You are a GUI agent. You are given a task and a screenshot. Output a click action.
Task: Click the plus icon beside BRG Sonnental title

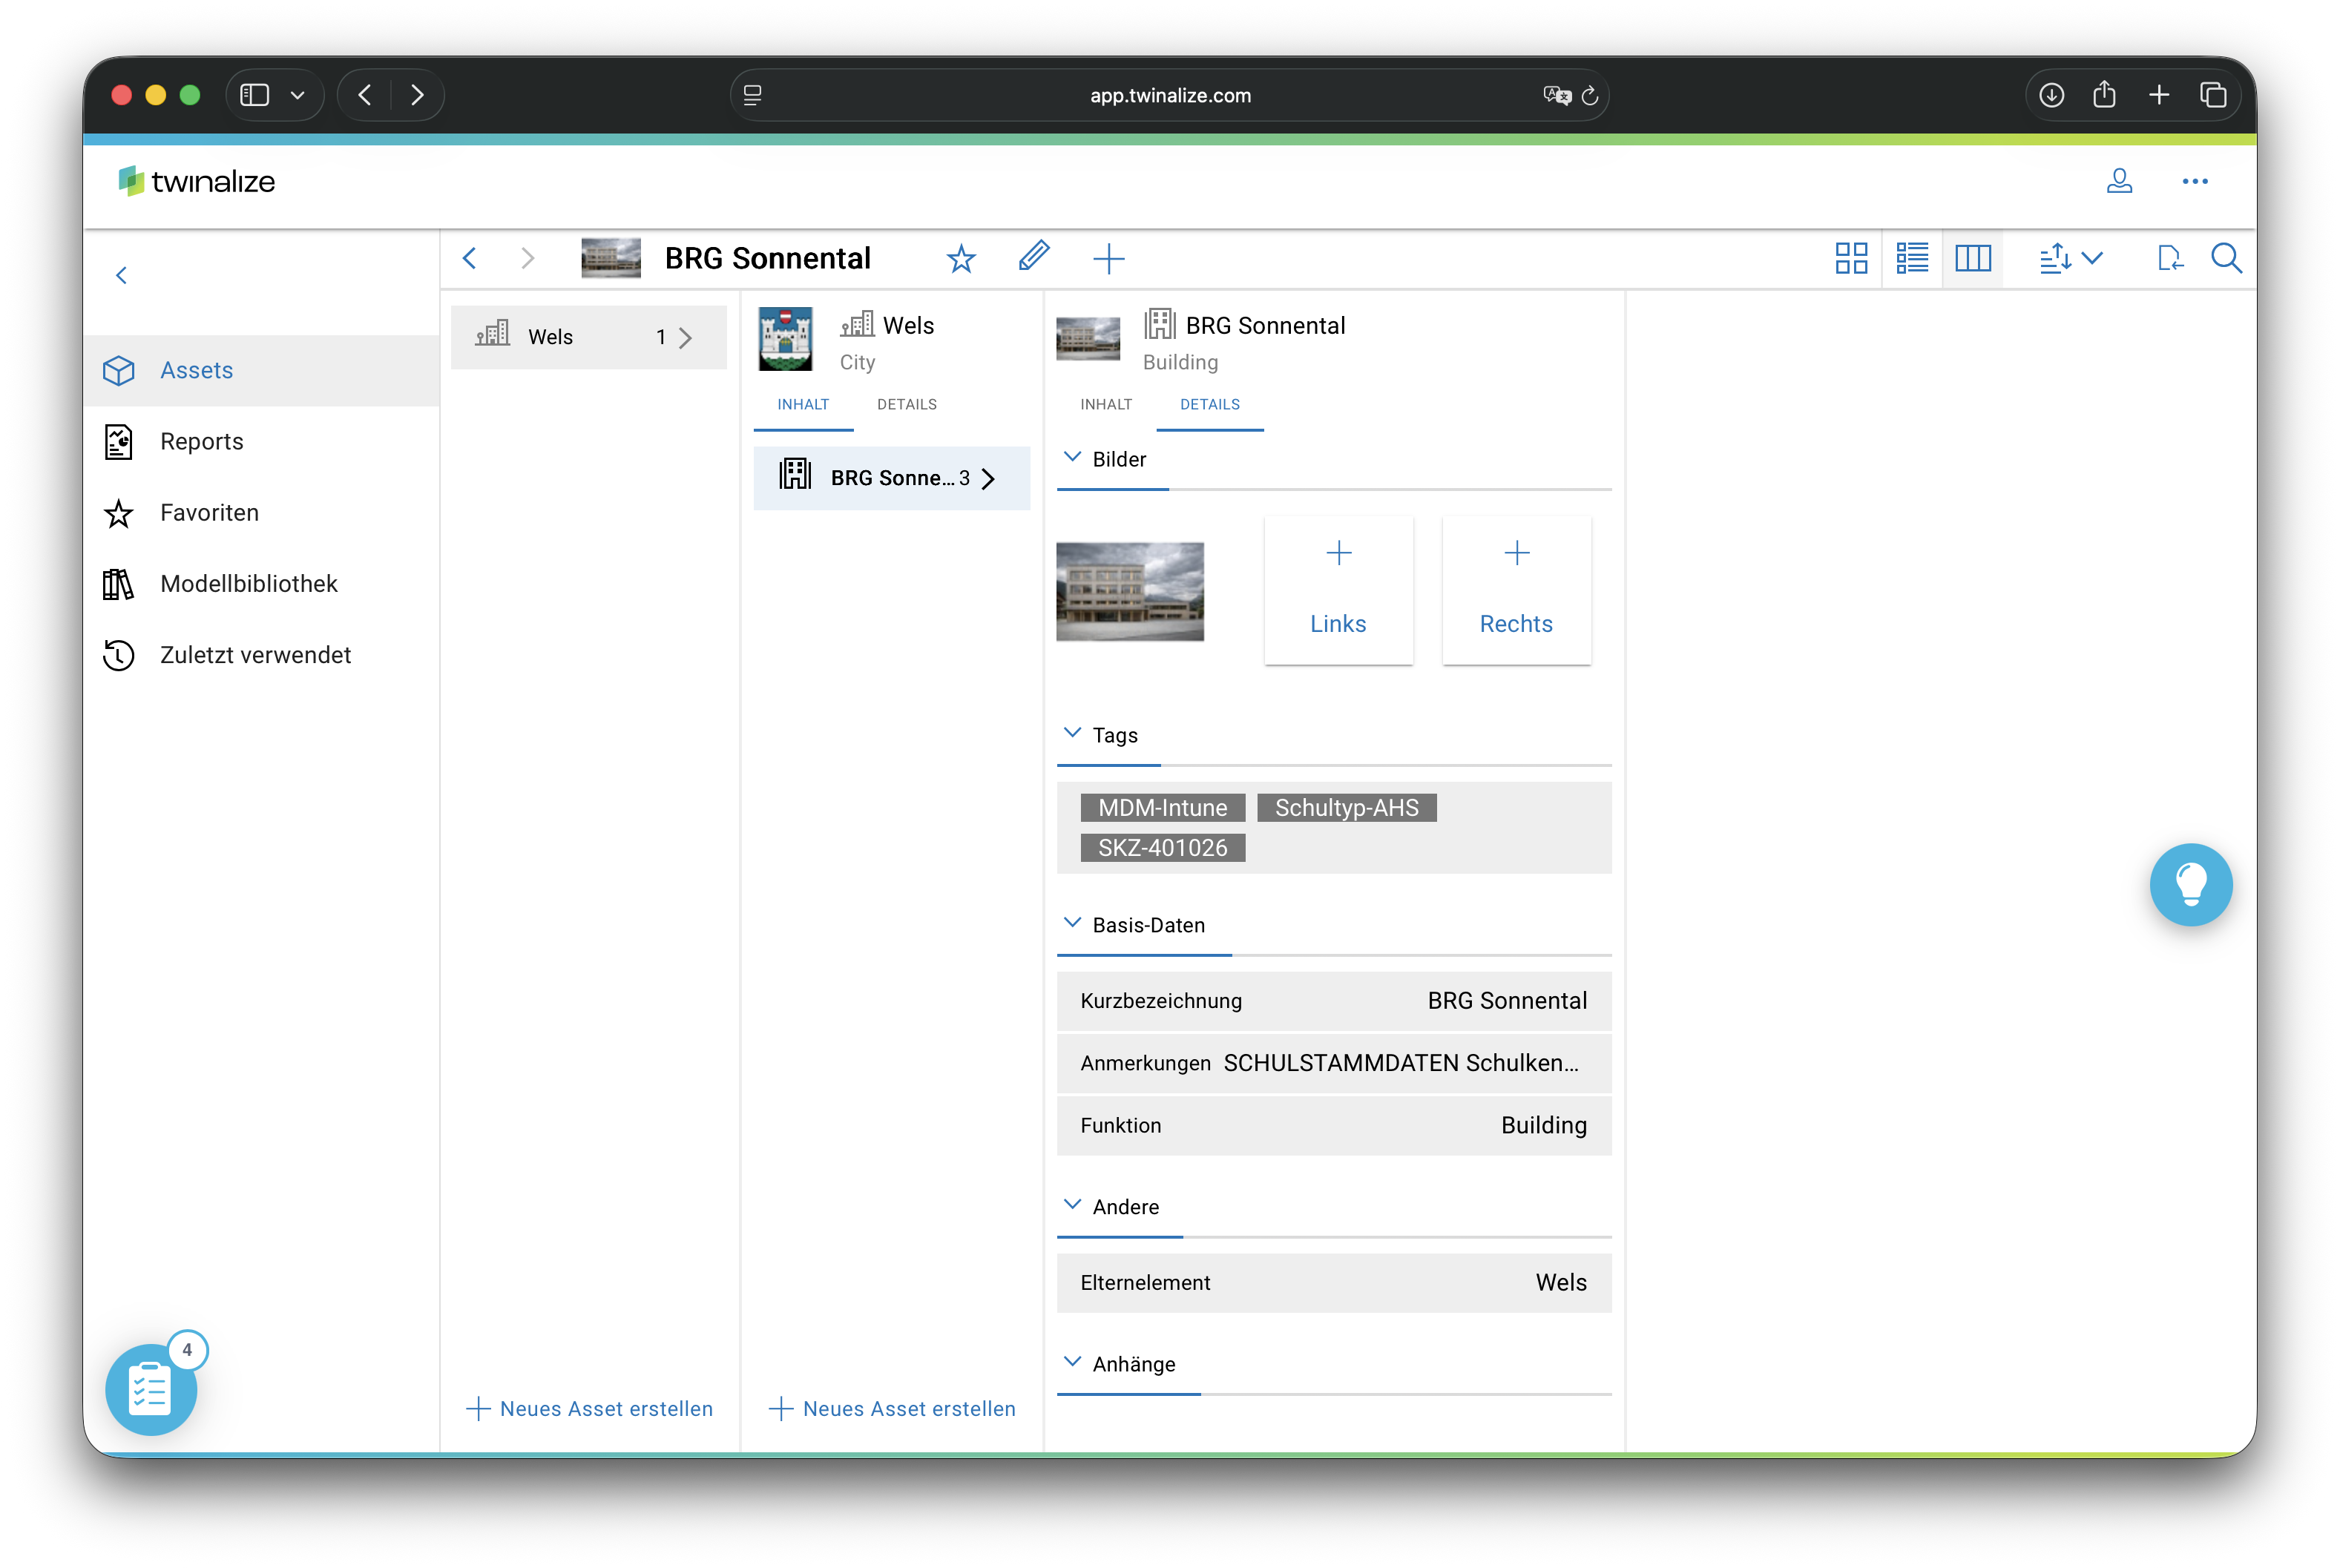1108,259
